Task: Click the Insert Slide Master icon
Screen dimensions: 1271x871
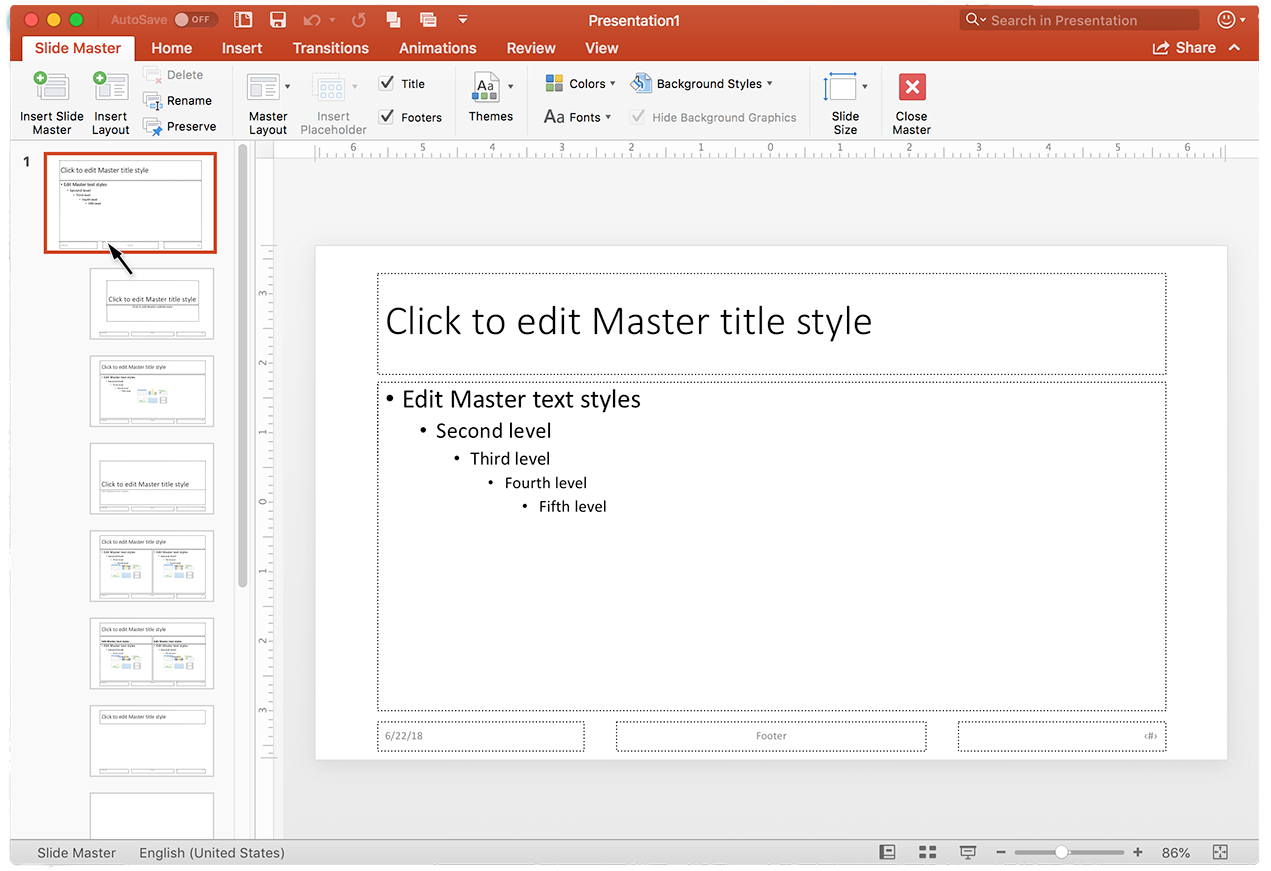Action: click(x=51, y=87)
